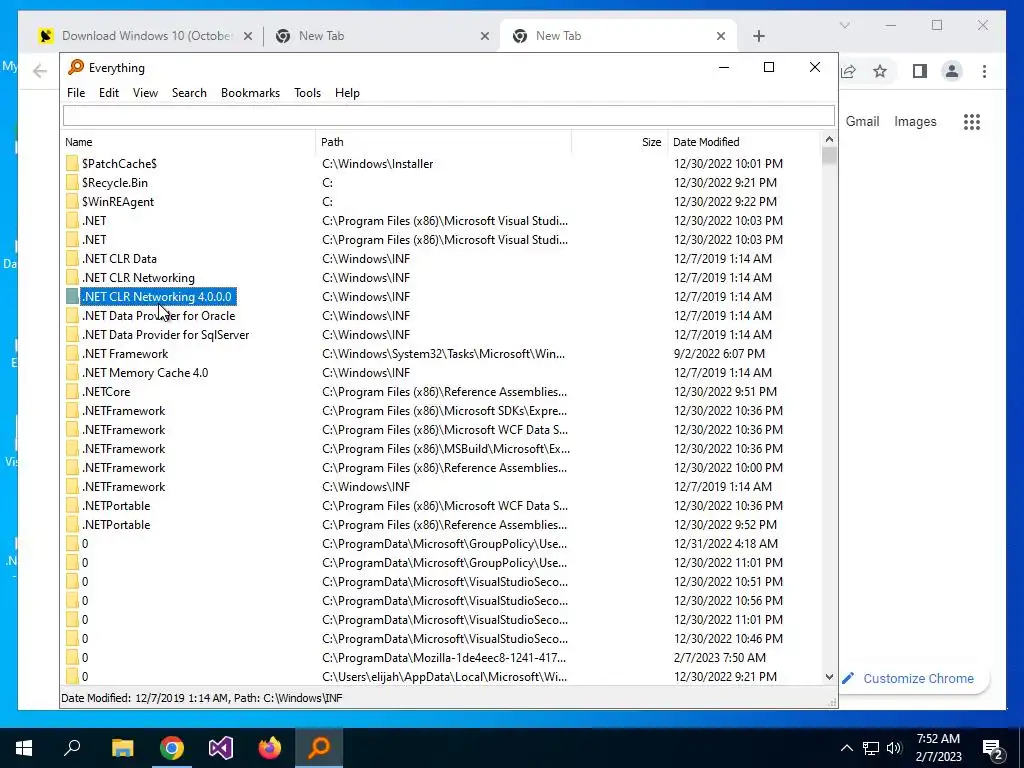Image resolution: width=1024 pixels, height=768 pixels.
Task: Click folder icon of .NET CLR Networking 4.0.0.0
Action: pos(72,296)
